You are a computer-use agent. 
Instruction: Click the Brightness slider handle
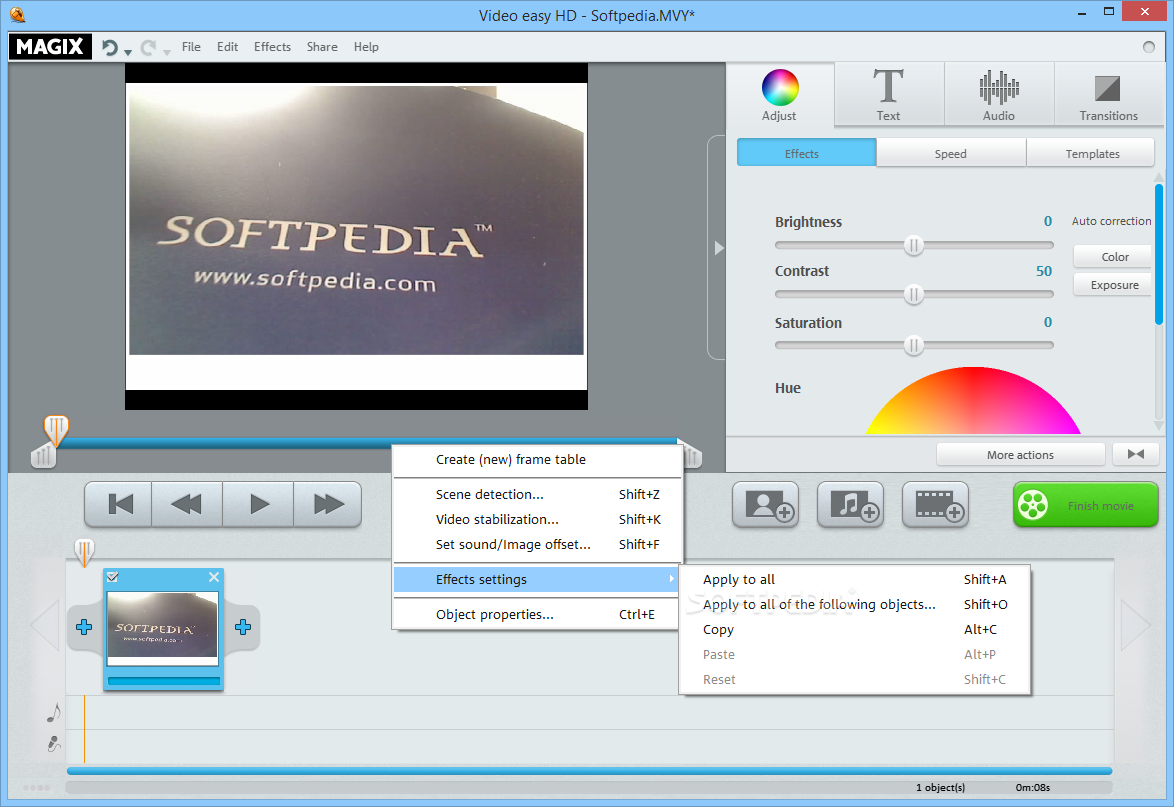point(913,245)
